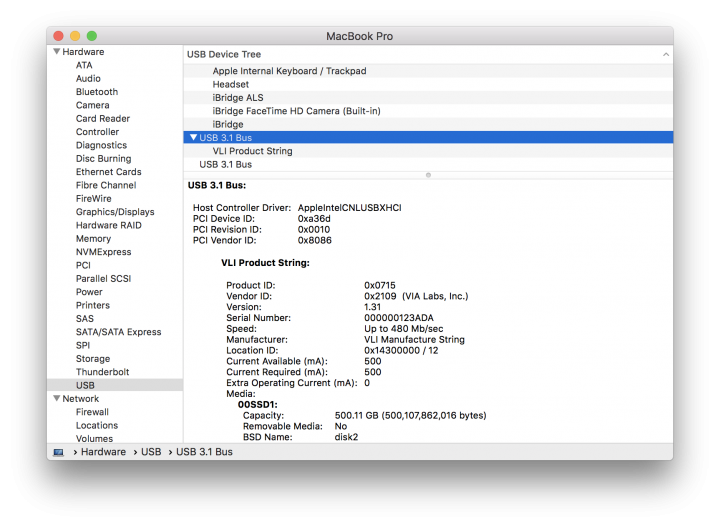Click the split pane divider handle

(x=428, y=175)
